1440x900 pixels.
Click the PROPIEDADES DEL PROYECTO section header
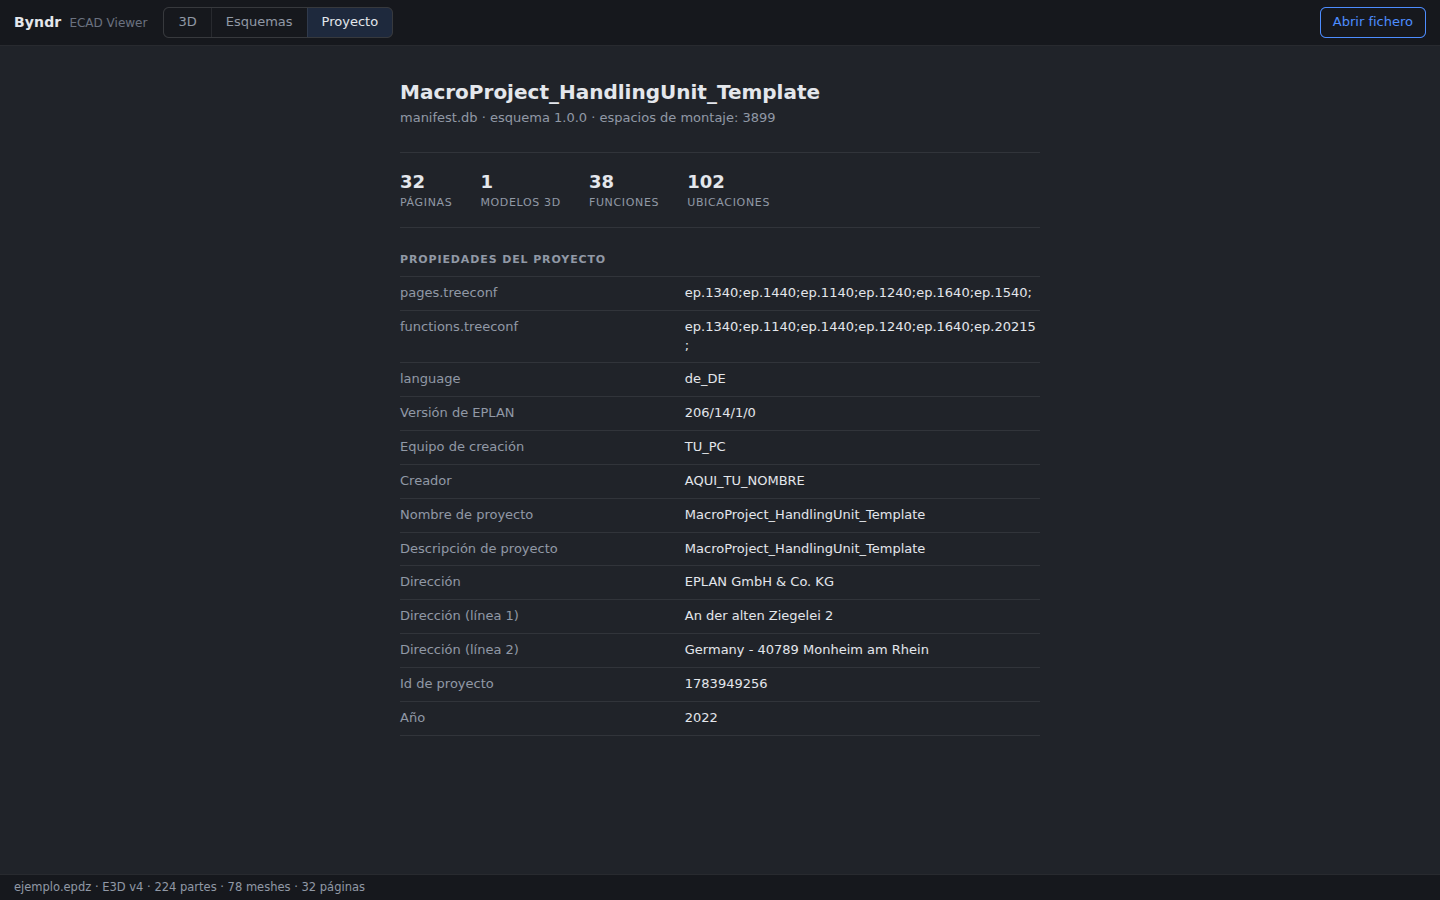pyautogui.click(x=503, y=259)
